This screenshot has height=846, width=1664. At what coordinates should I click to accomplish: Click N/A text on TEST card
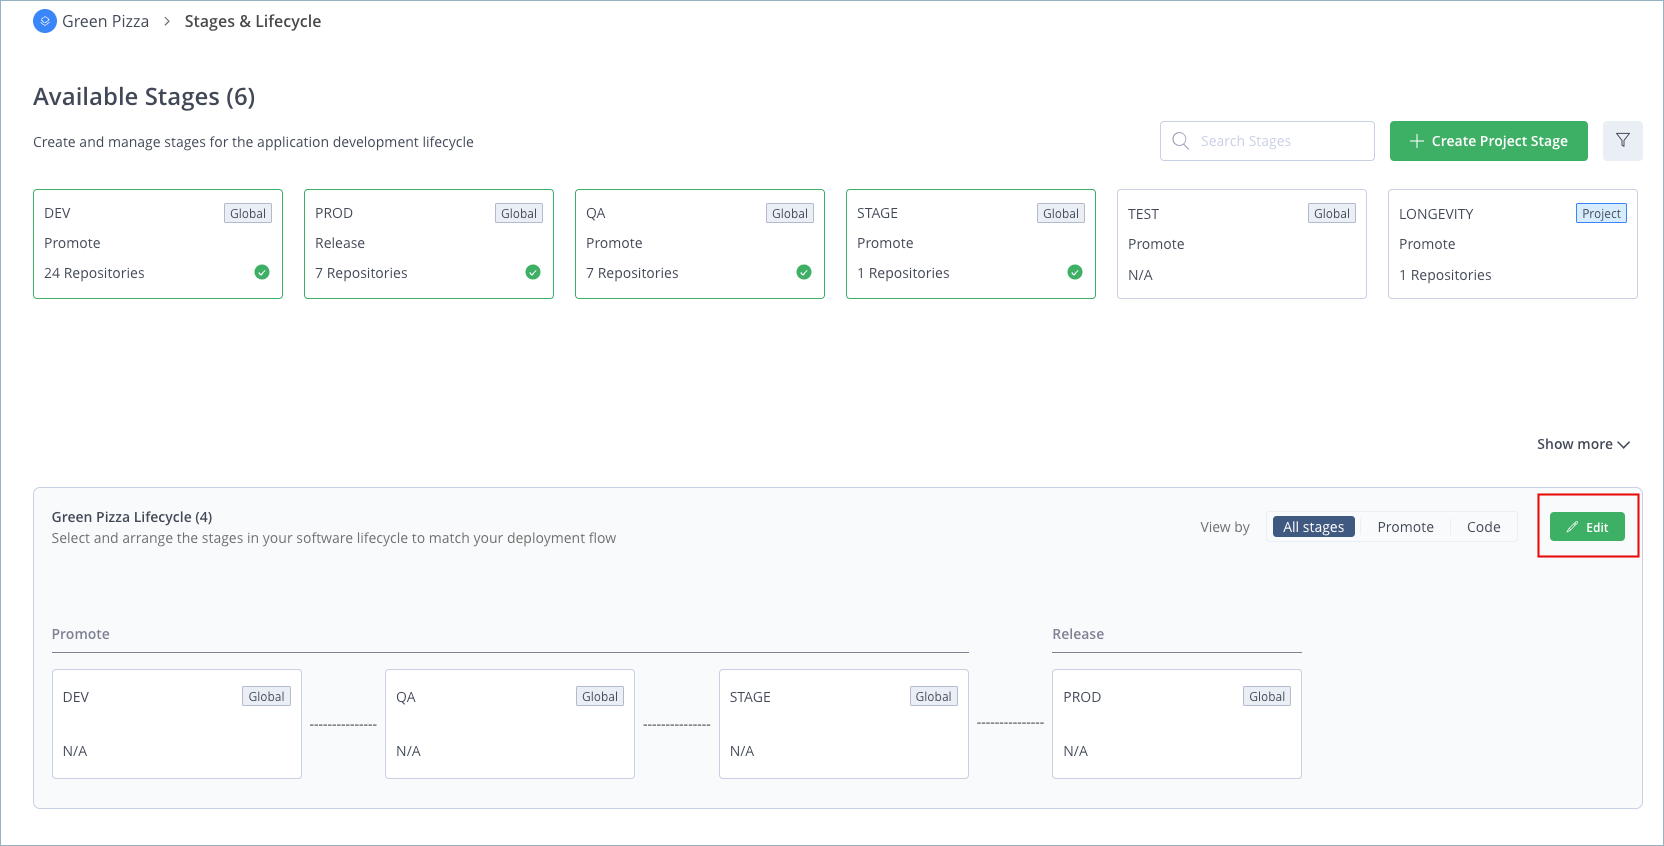pyautogui.click(x=1140, y=275)
